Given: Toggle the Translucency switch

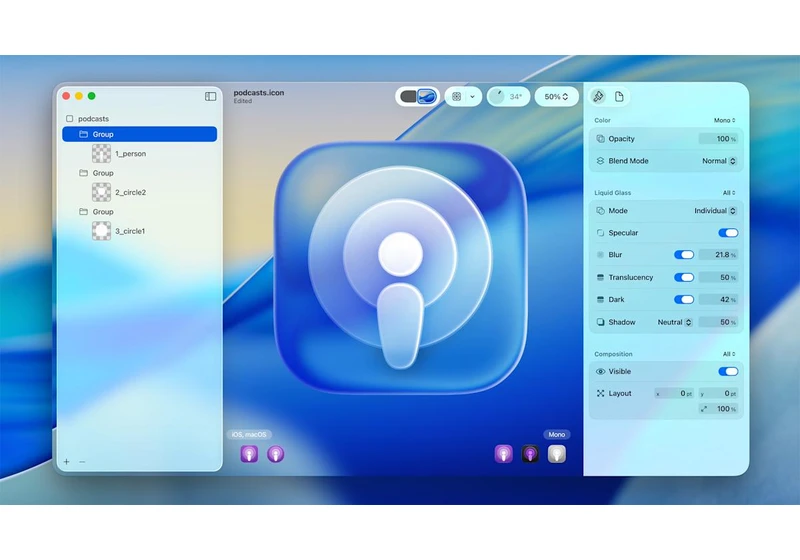Looking at the screenshot, I should click(684, 277).
